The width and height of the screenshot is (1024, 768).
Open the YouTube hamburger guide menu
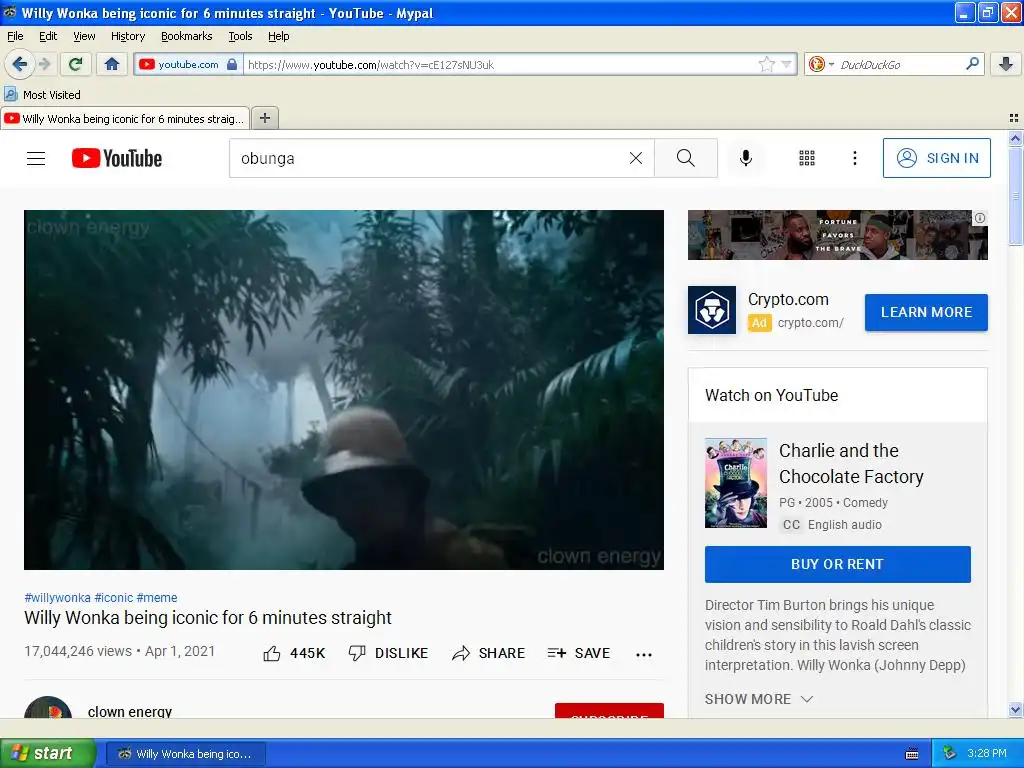[x=36, y=158]
